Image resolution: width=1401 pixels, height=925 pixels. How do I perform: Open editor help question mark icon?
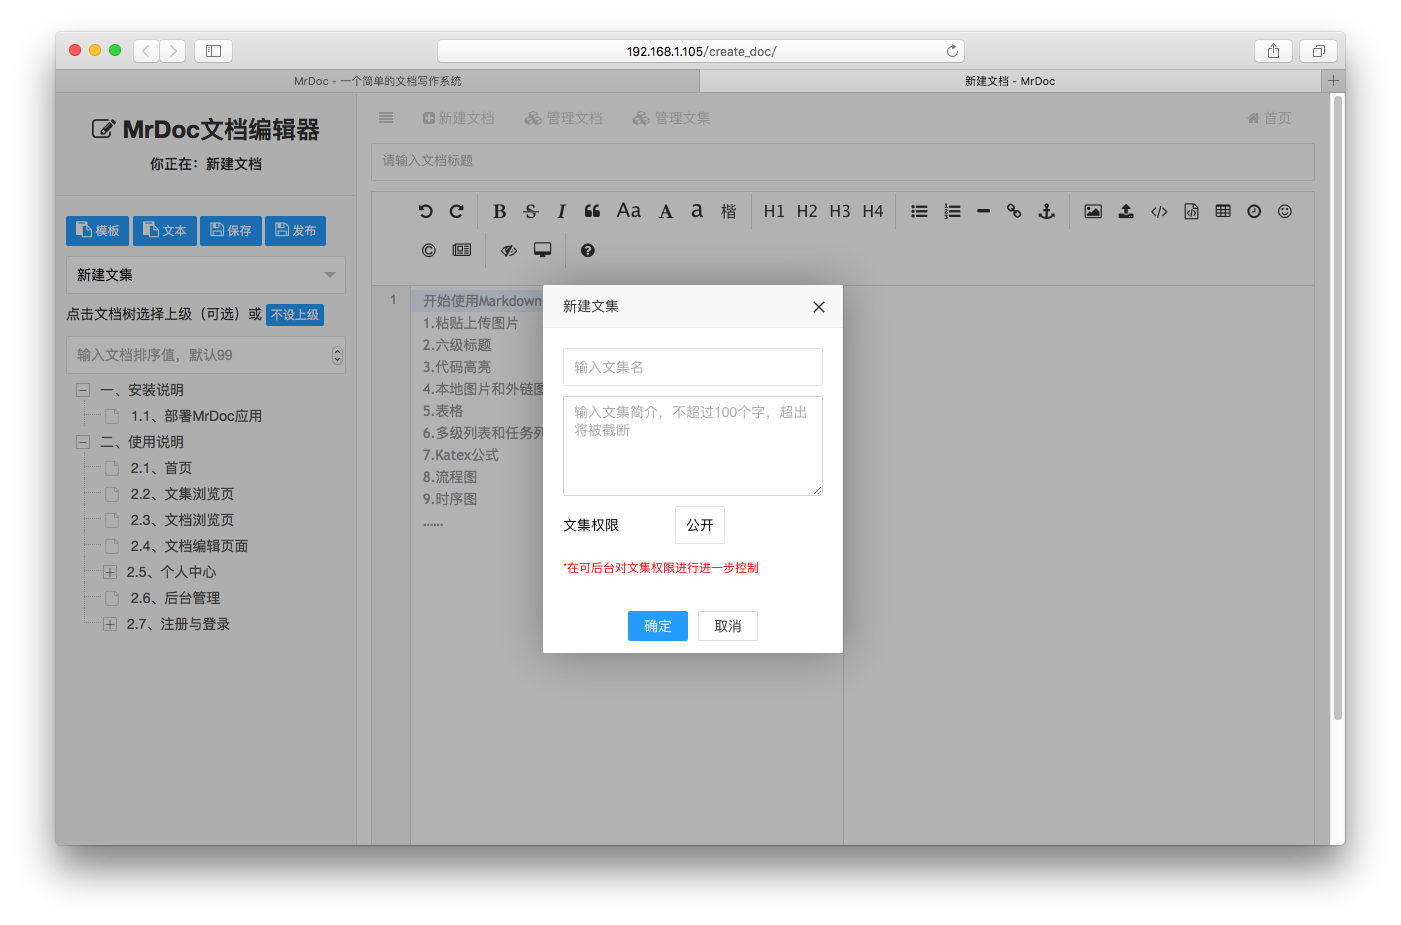(x=588, y=250)
